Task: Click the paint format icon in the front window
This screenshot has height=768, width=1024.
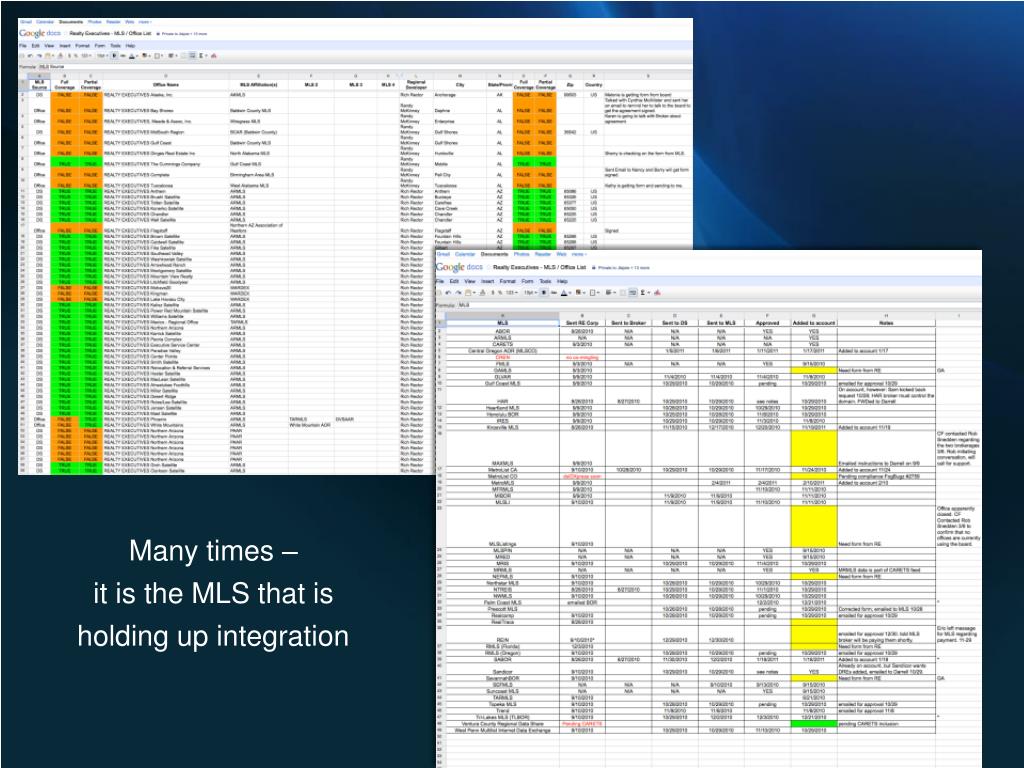Action: 482,293
